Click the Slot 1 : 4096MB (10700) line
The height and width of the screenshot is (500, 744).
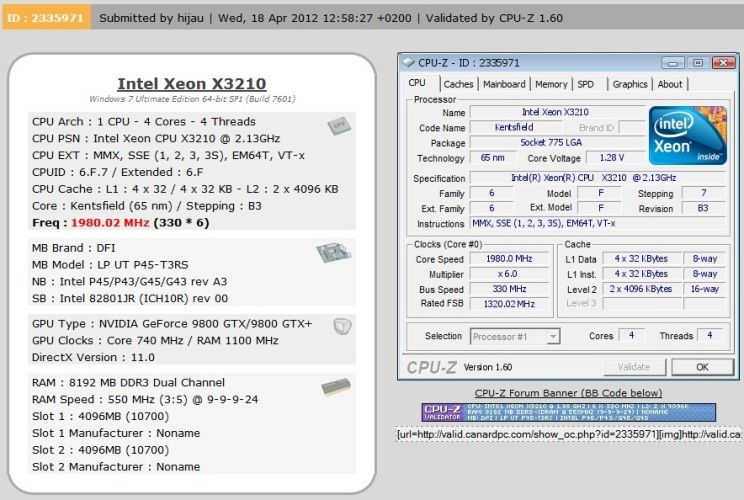tap(100, 417)
